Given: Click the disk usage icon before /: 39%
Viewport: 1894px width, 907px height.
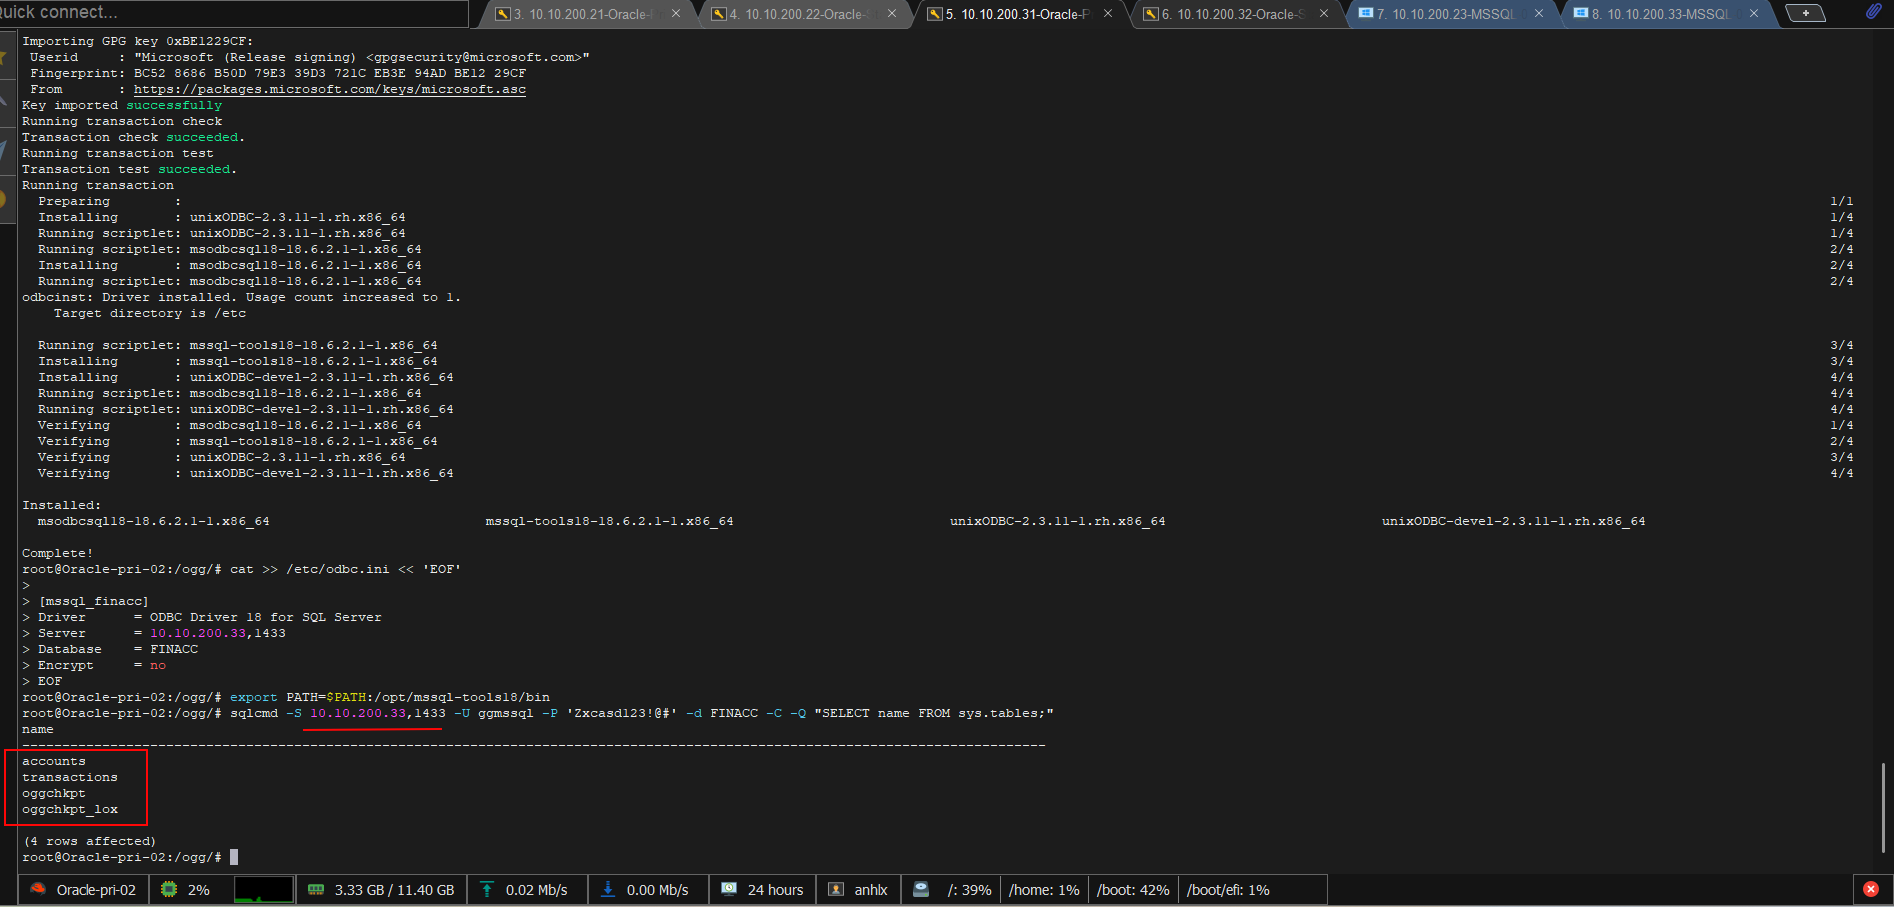Looking at the screenshot, I should click(x=922, y=889).
